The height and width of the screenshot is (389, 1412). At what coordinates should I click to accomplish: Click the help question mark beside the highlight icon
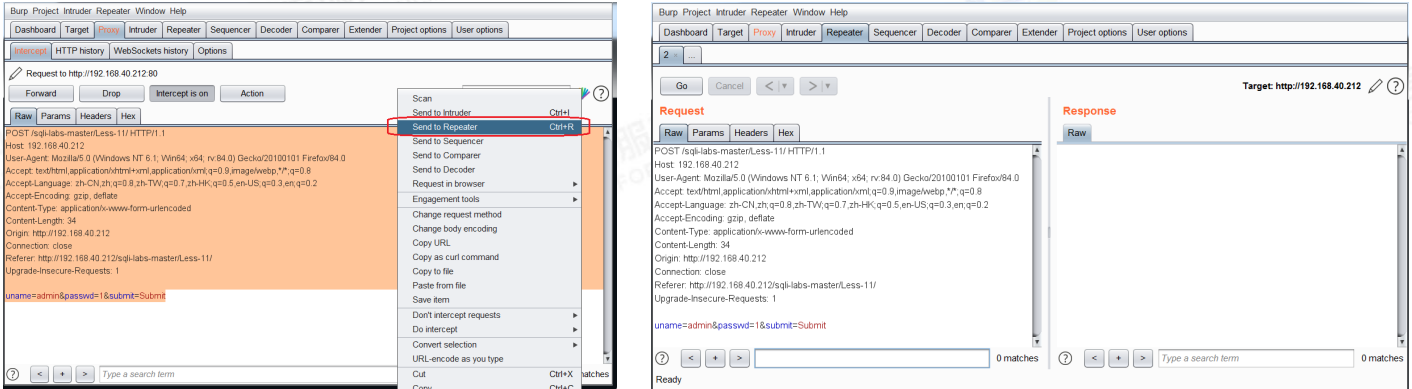(x=601, y=93)
